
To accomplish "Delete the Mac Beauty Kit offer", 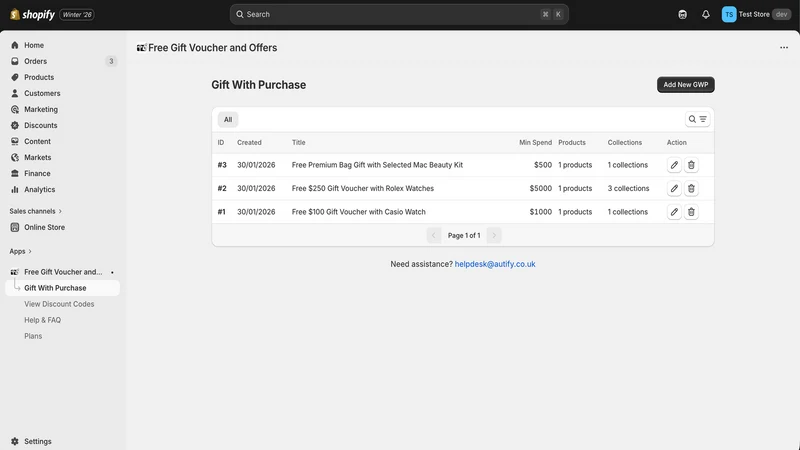I will [x=691, y=165].
